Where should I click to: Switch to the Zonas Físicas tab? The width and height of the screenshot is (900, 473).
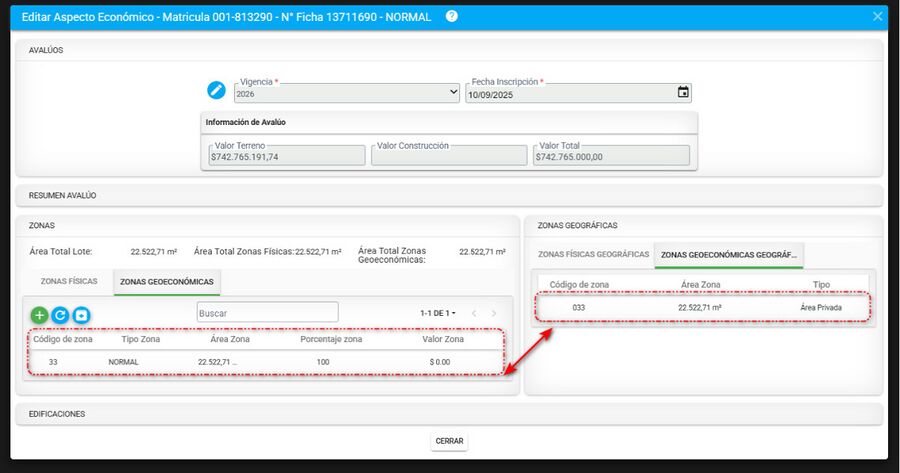[x=69, y=282]
